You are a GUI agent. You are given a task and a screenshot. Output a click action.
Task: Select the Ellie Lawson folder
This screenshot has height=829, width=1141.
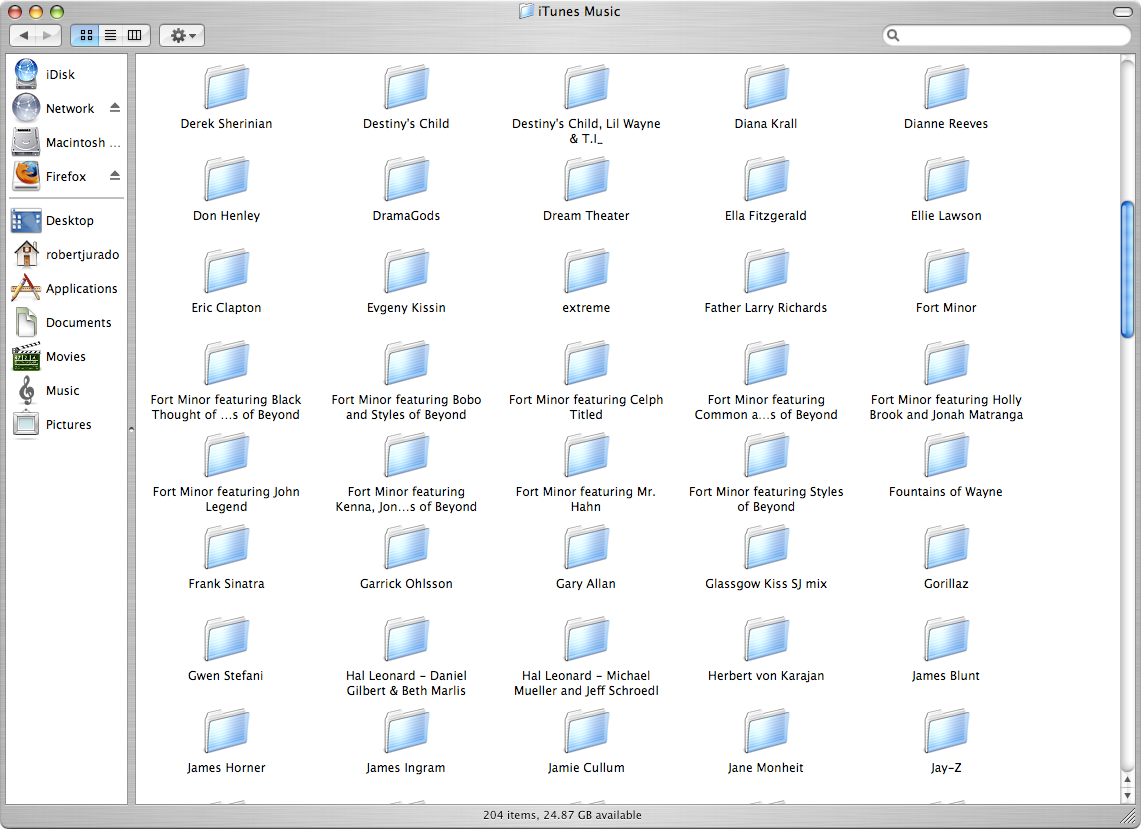pos(946,190)
